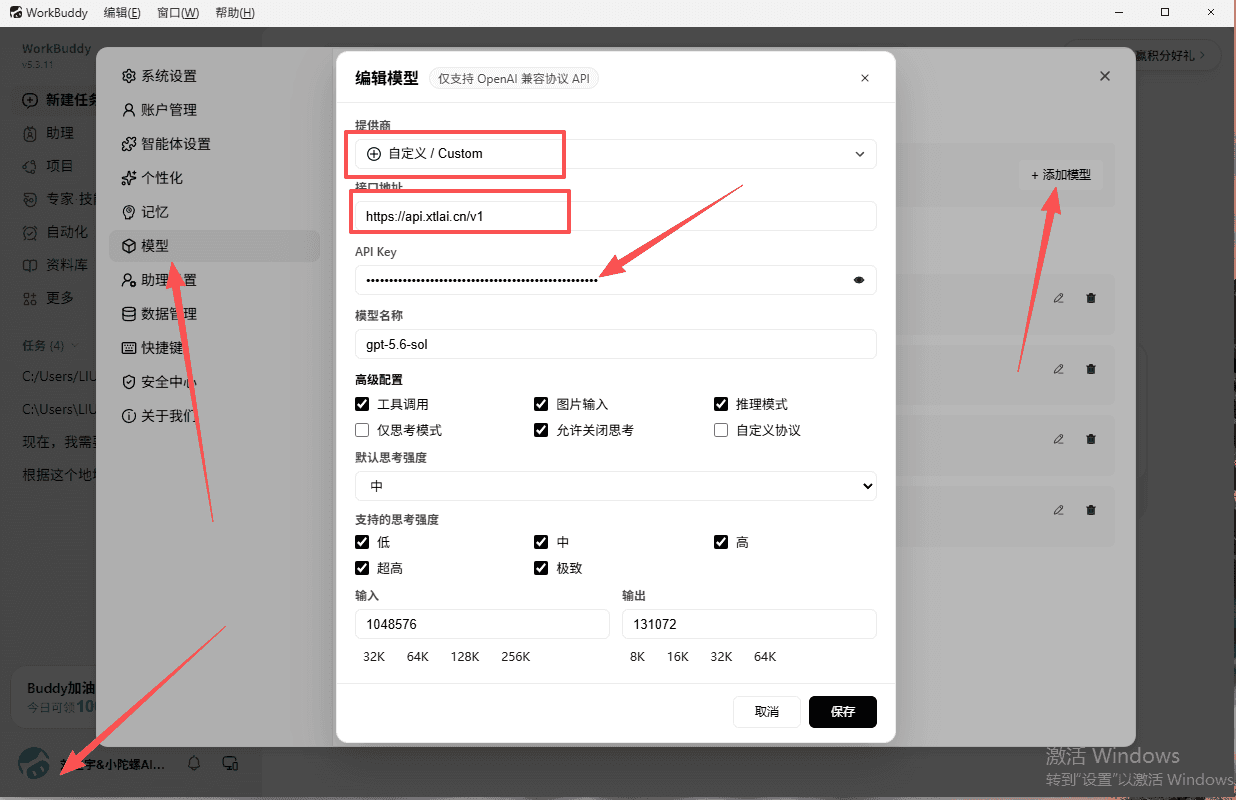Click the 模型名称 field with gpt-5.6-sol
The width and height of the screenshot is (1236, 800).
(616, 344)
